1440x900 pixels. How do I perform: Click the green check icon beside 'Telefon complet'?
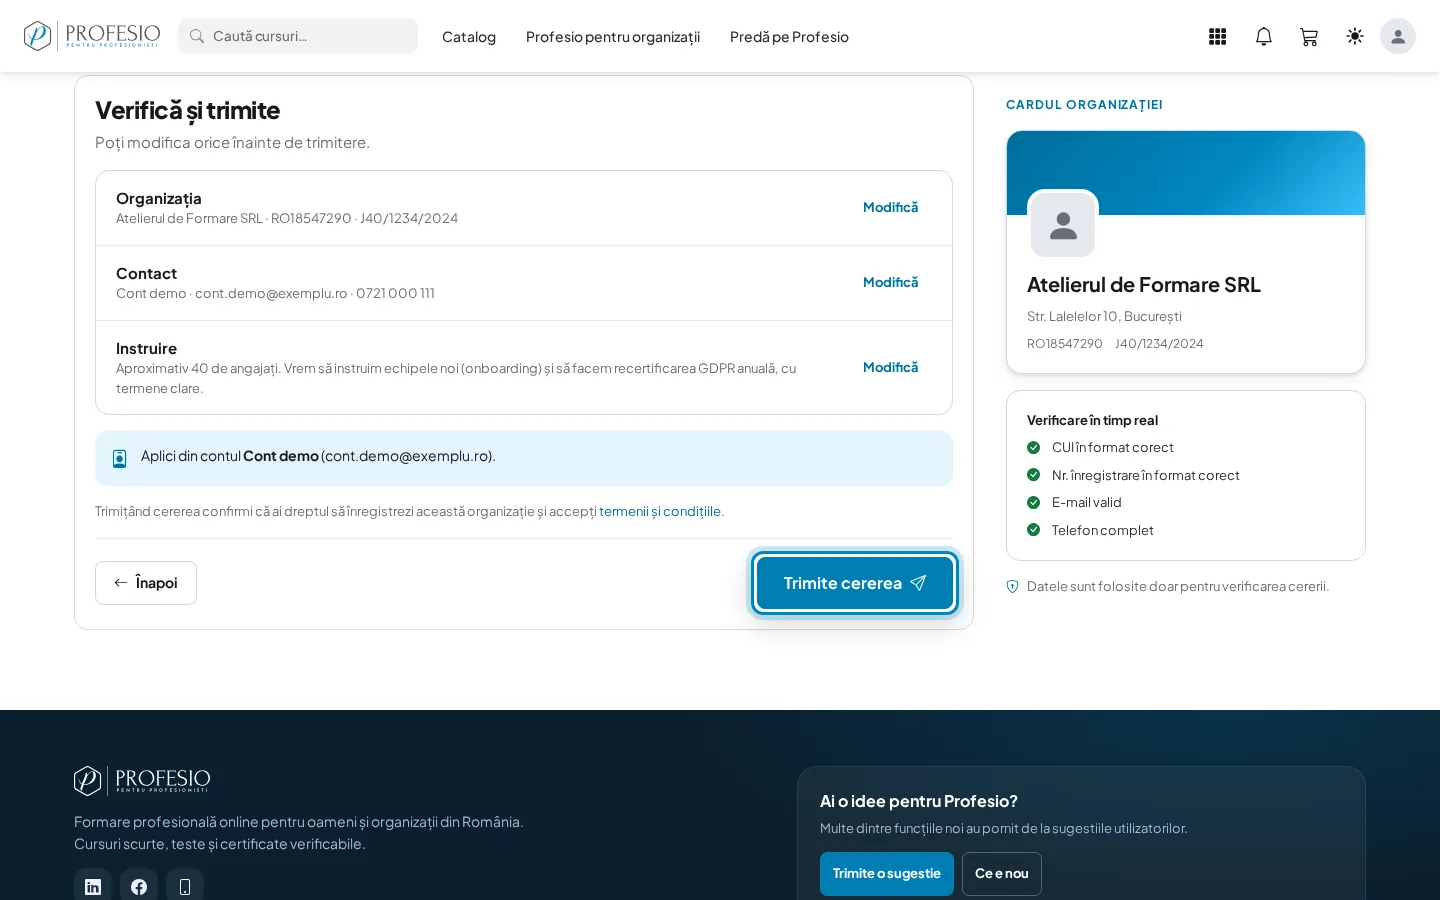click(x=1034, y=530)
